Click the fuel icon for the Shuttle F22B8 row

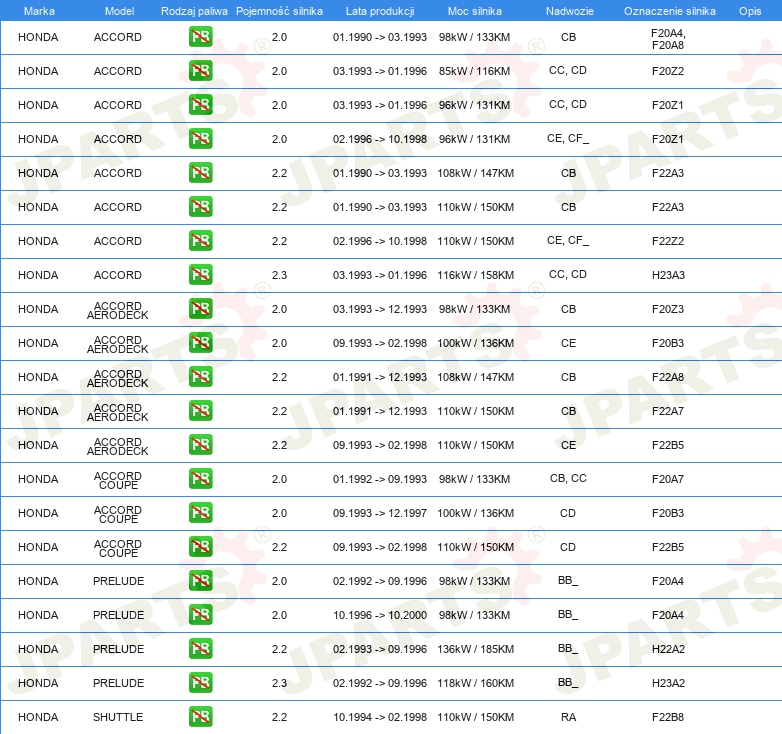200,717
